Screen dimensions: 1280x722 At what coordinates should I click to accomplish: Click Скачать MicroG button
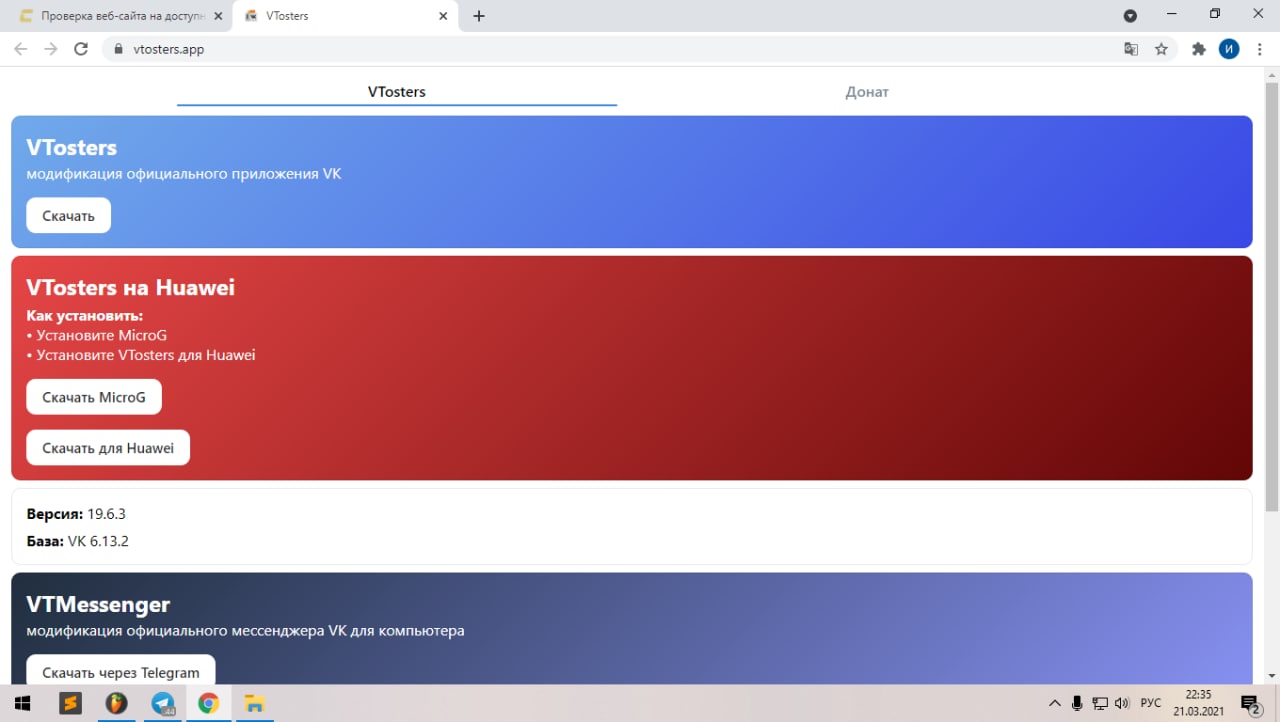pos(94,397)
